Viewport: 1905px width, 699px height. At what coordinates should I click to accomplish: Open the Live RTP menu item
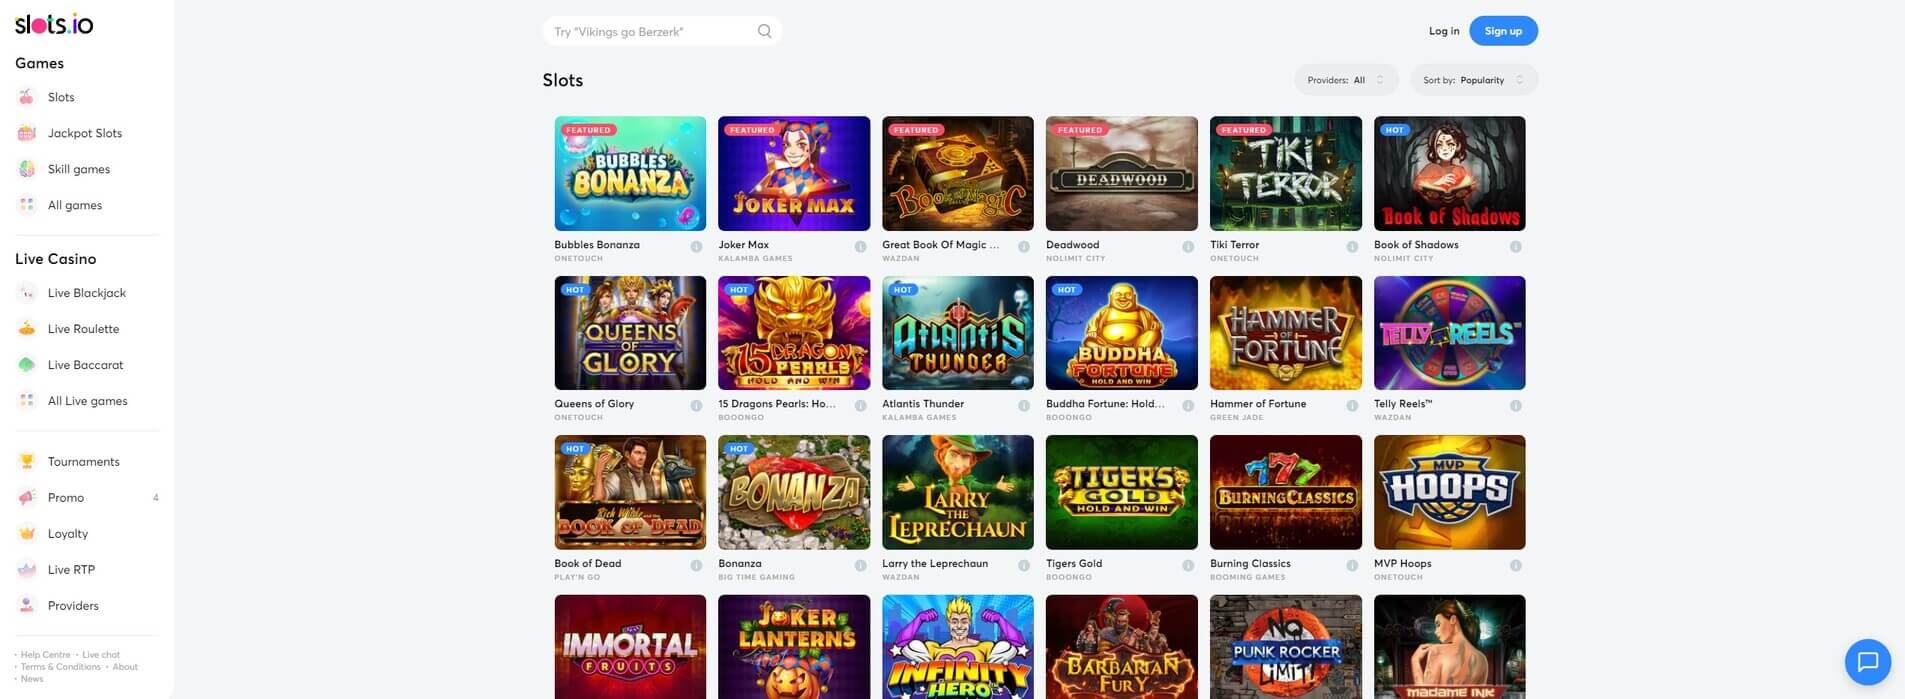pos(71,570)
